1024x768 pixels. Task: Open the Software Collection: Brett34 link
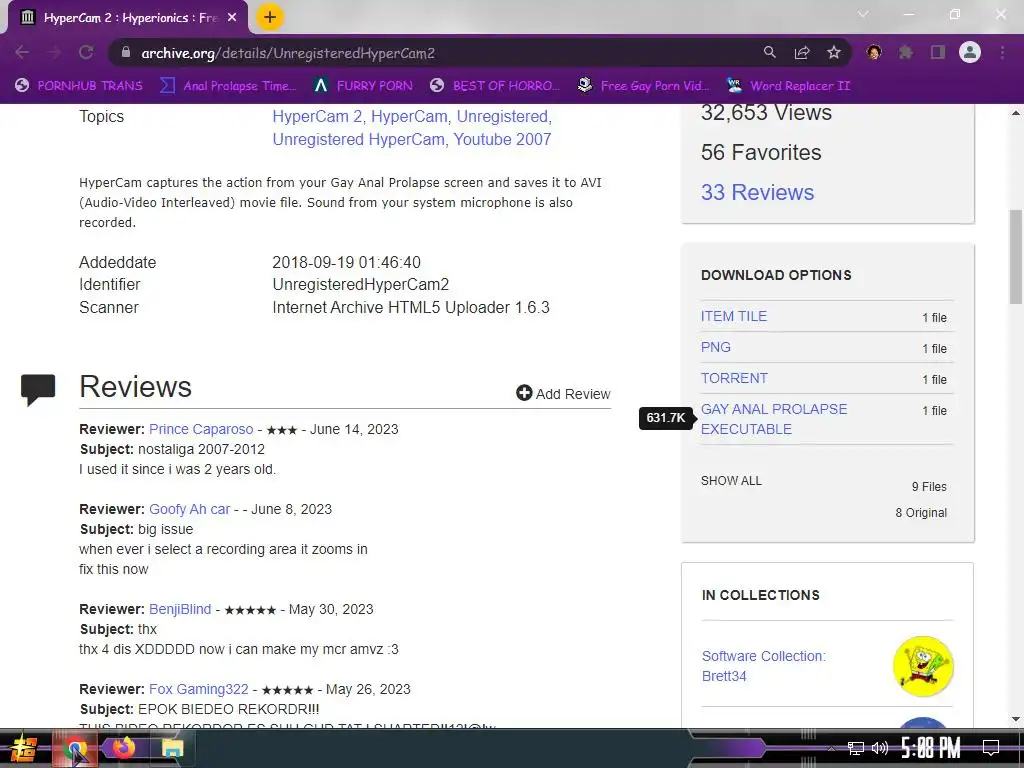click(x=763, y=665)
